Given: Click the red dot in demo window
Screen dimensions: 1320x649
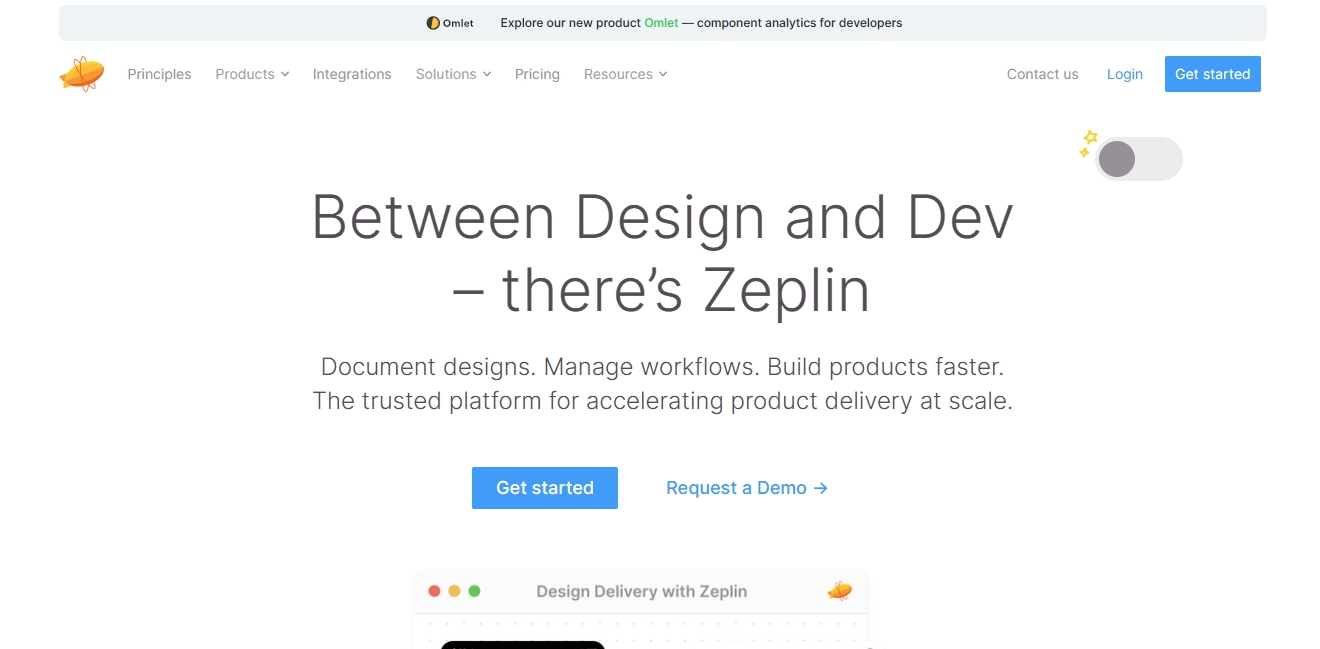Looking at the screenshot, I should click(434, 591).
